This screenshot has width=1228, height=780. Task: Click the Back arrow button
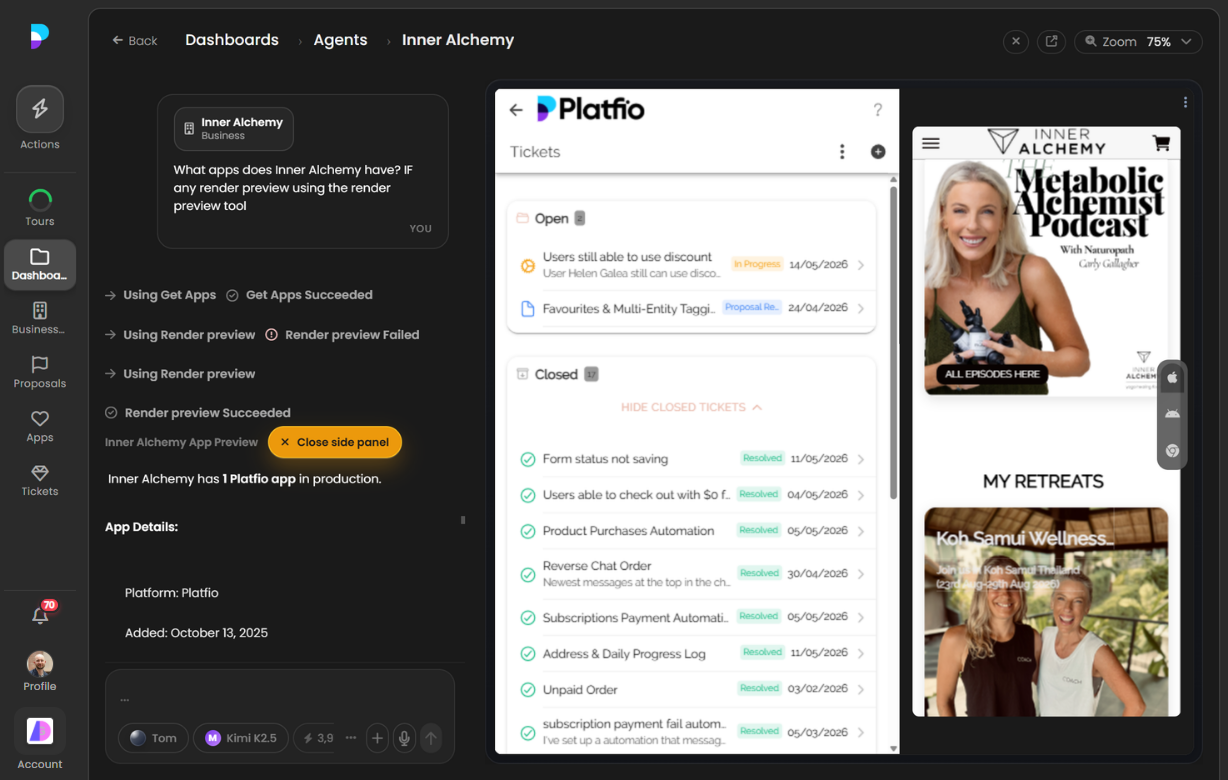click(x=135, y=40)
